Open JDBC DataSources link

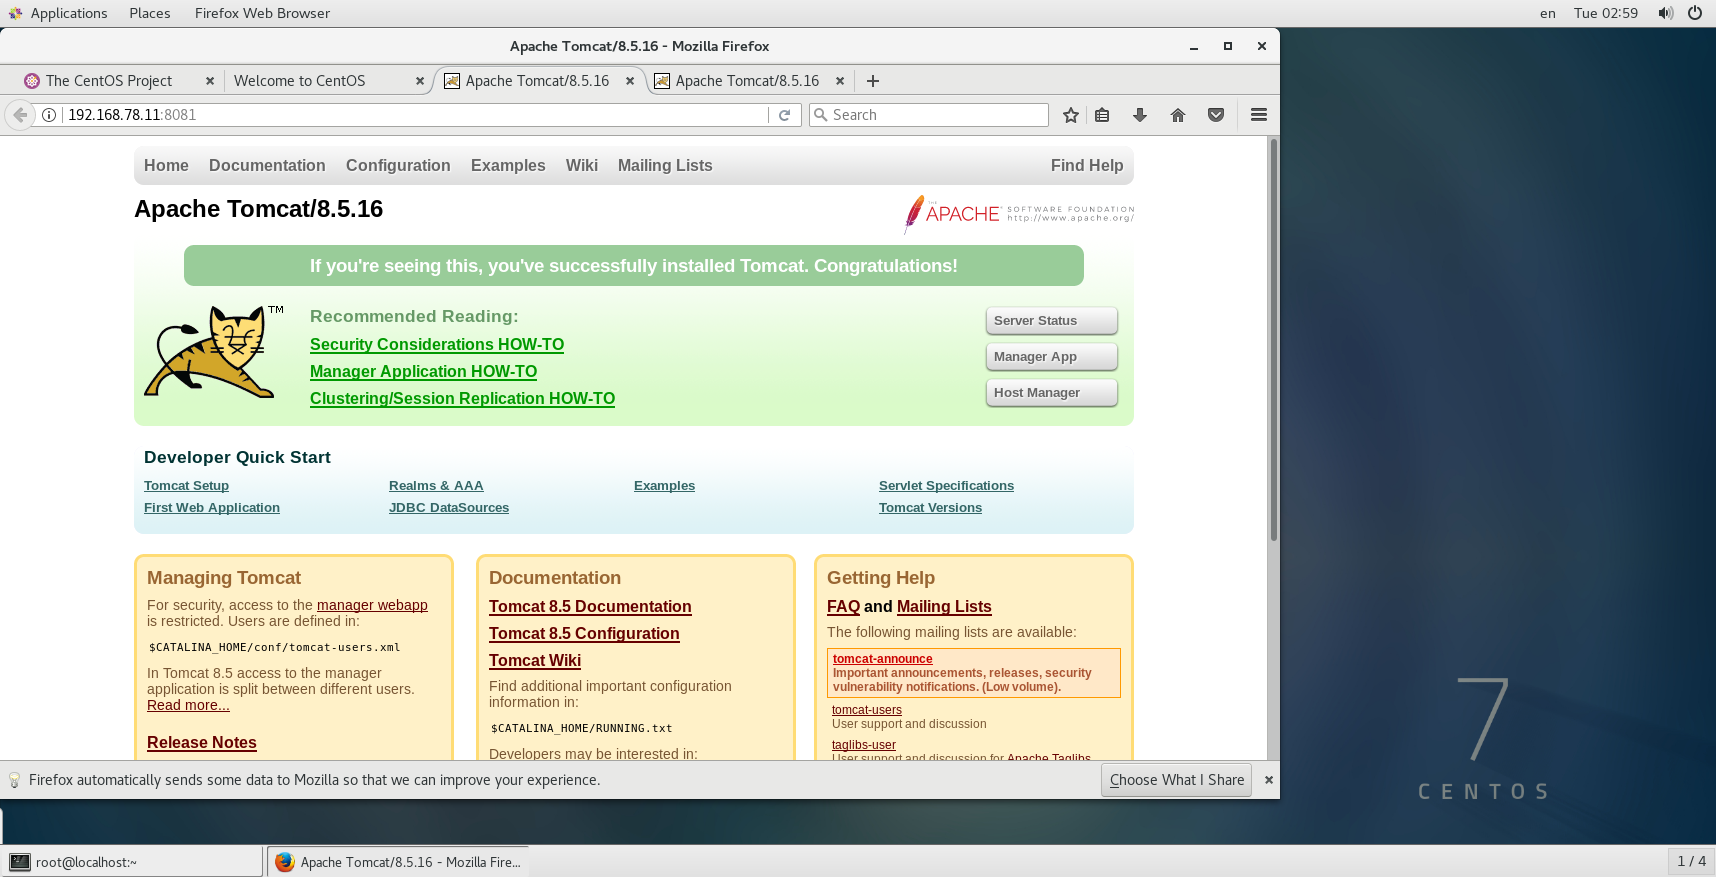449,508
